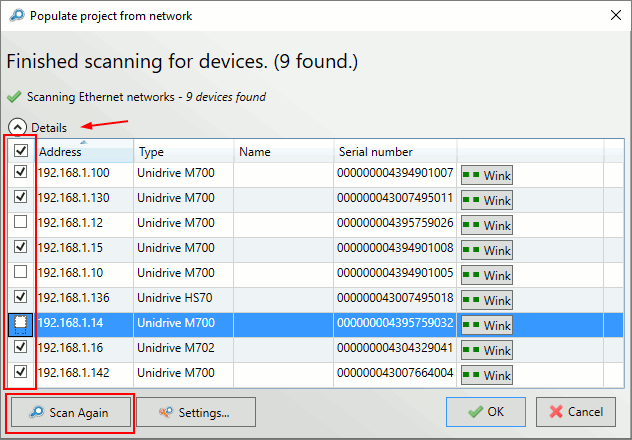The height and width of the screenshot is (440, 632).
Task: Uncheck the 192.168.1.130 device checkbox
Action: coord(21,197)
